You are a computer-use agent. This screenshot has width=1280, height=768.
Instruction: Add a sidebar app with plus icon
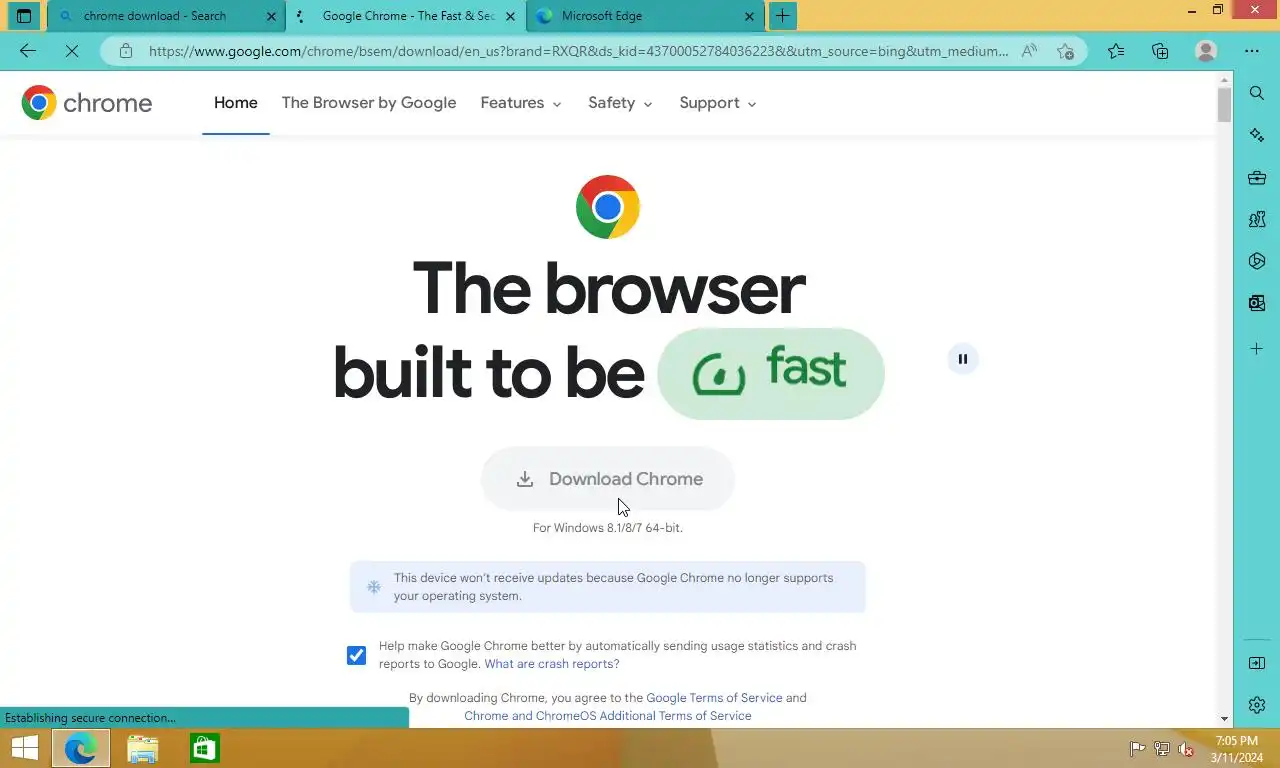(x=1257, y=349)
